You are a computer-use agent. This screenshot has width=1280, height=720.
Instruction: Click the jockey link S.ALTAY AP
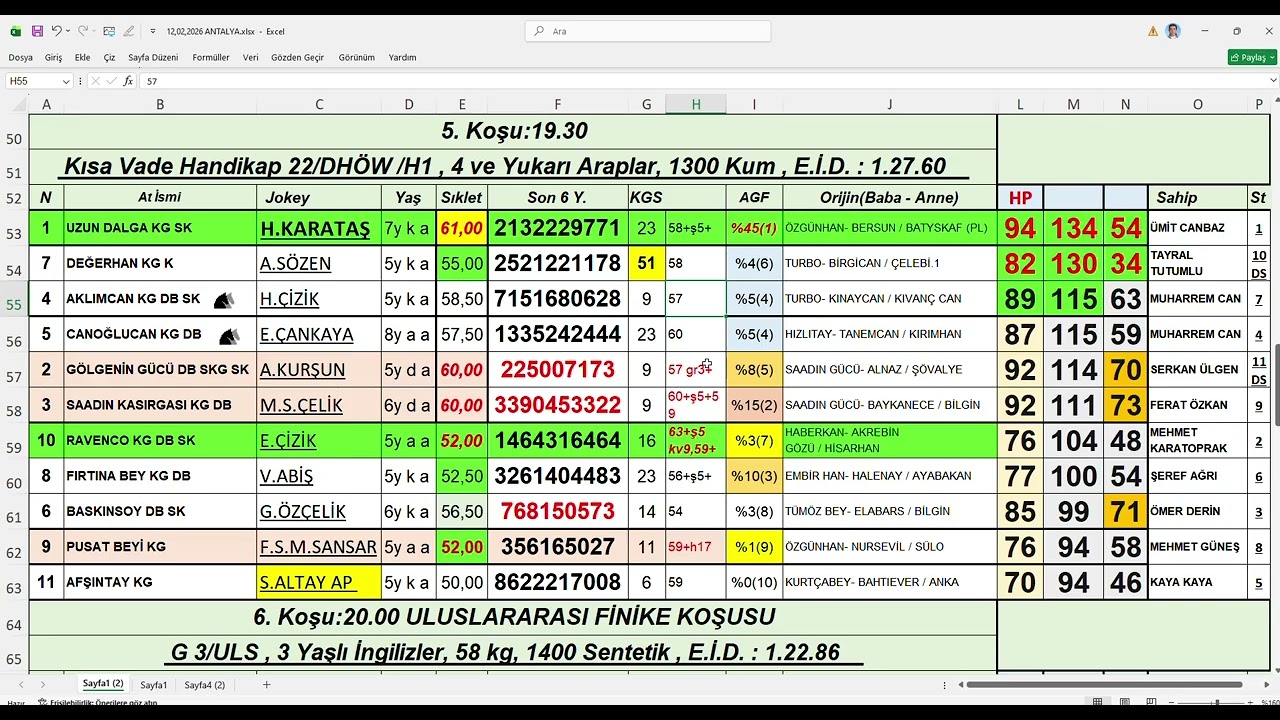point(306,582)
